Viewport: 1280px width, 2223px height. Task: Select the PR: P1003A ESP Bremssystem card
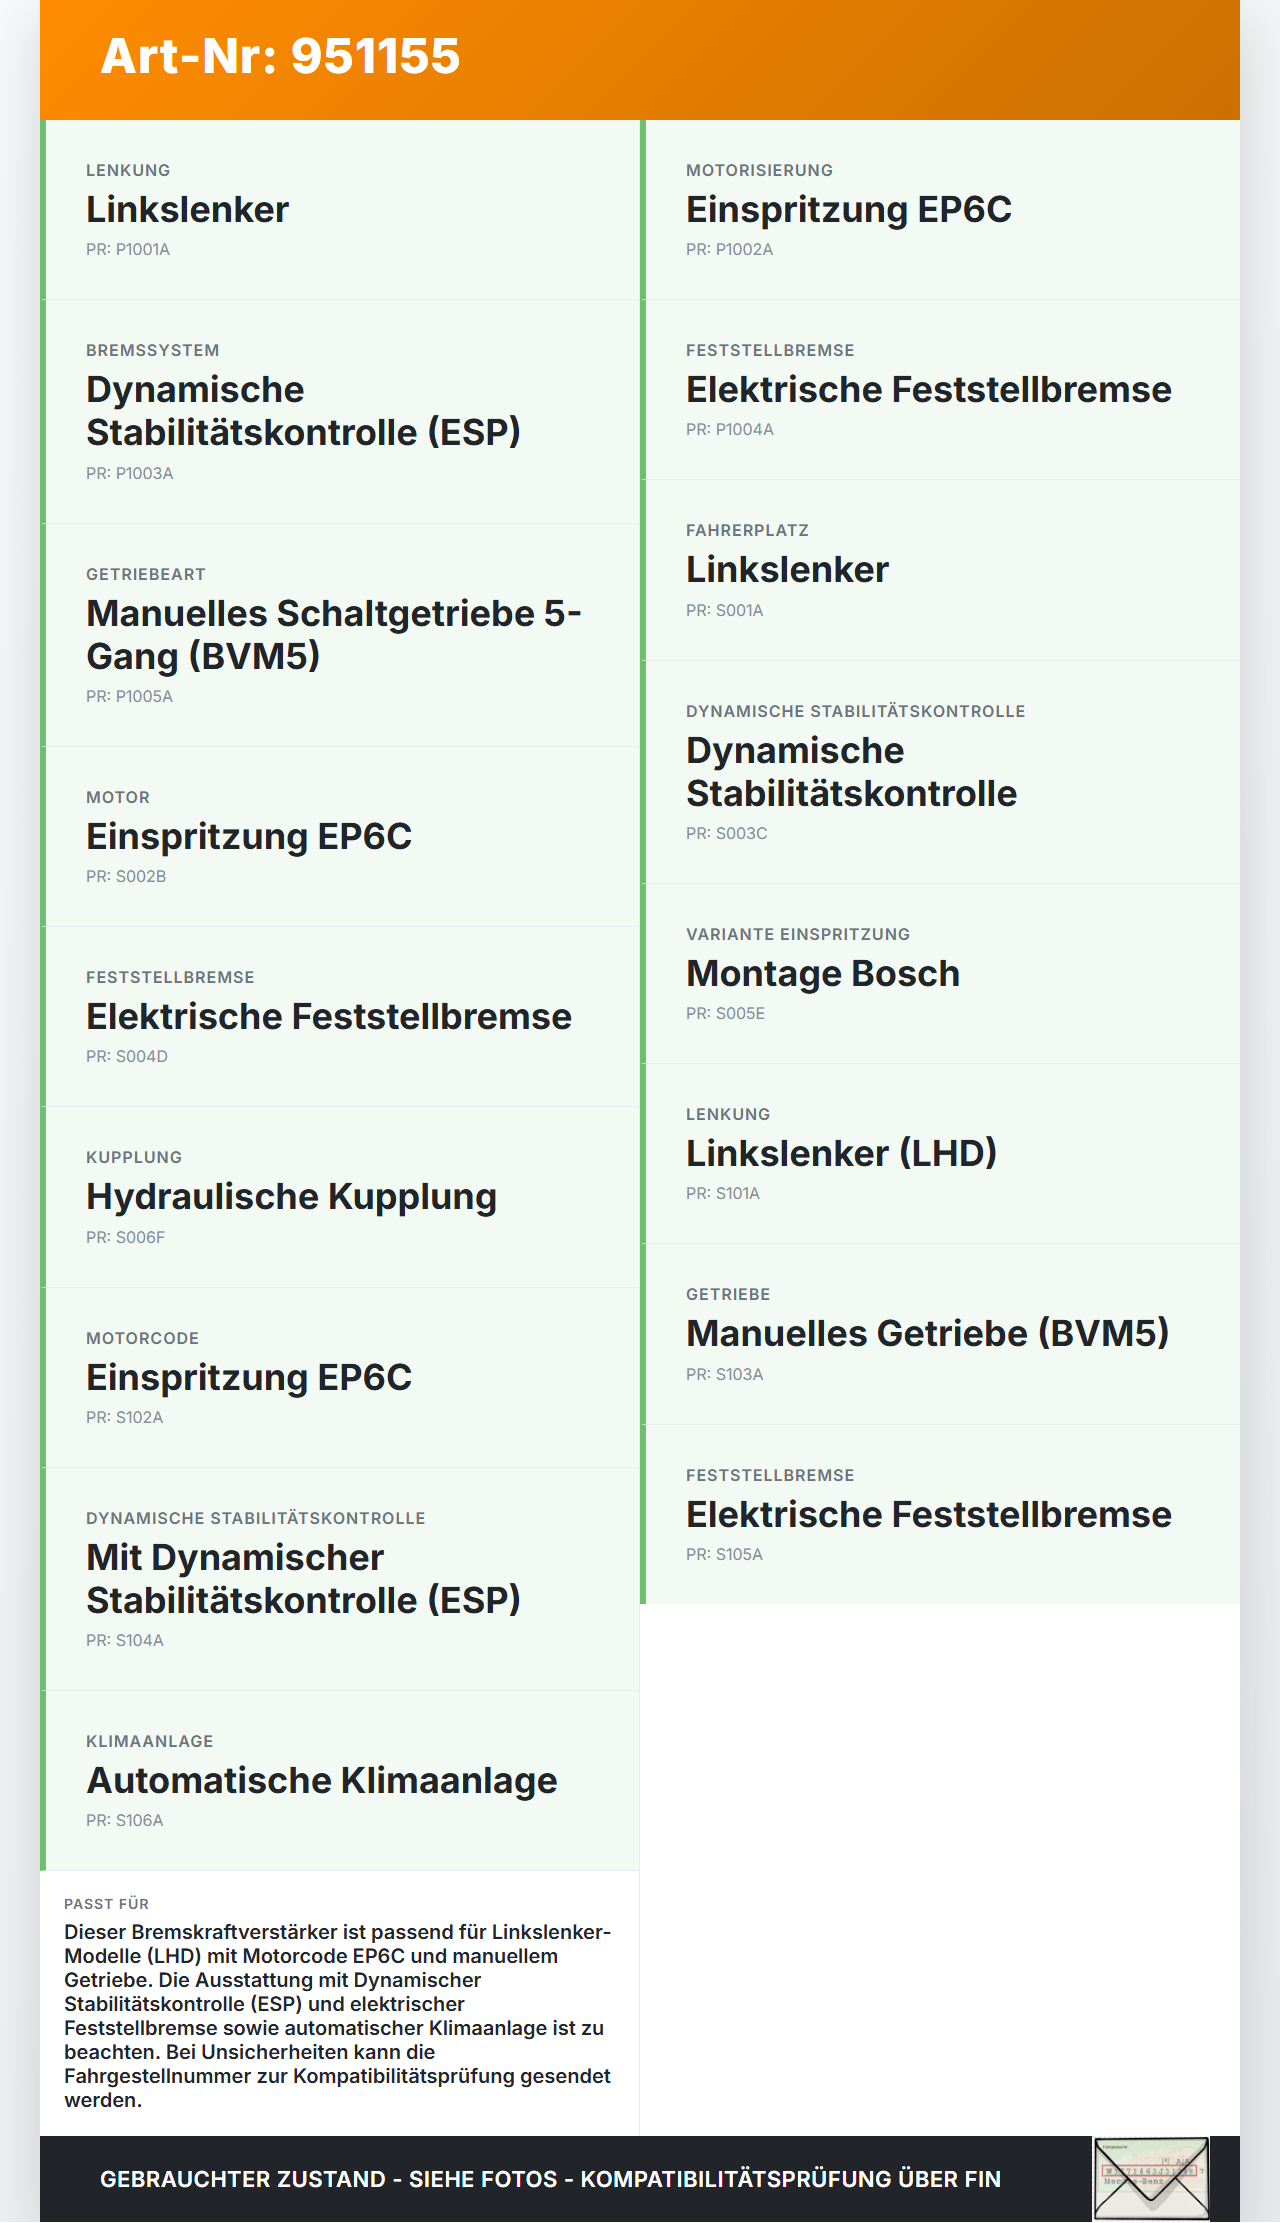(340, 411)
